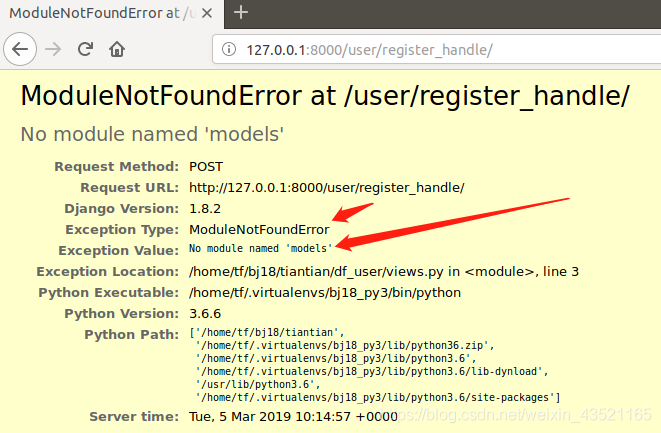
Task: Click the Server time value
Action: (293, 417)
